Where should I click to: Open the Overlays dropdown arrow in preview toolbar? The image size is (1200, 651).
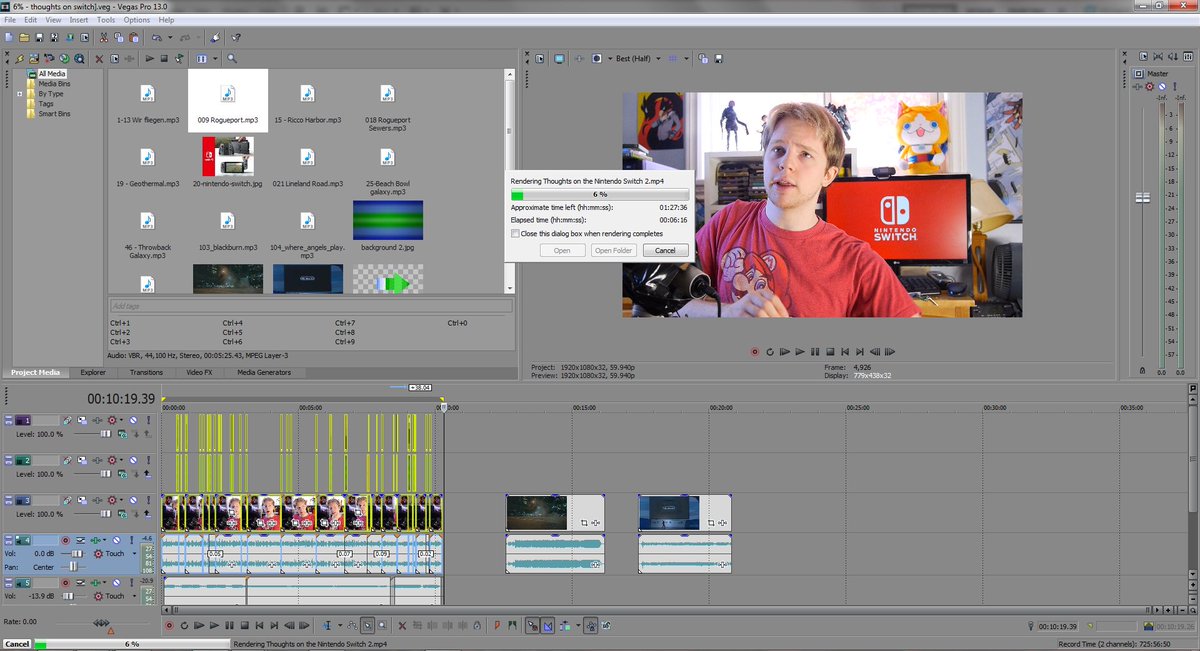687,58
